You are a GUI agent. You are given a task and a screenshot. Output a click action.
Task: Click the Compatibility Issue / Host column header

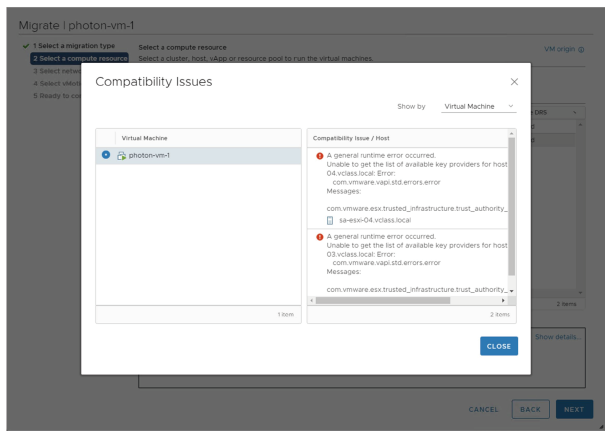click(351, 138)
